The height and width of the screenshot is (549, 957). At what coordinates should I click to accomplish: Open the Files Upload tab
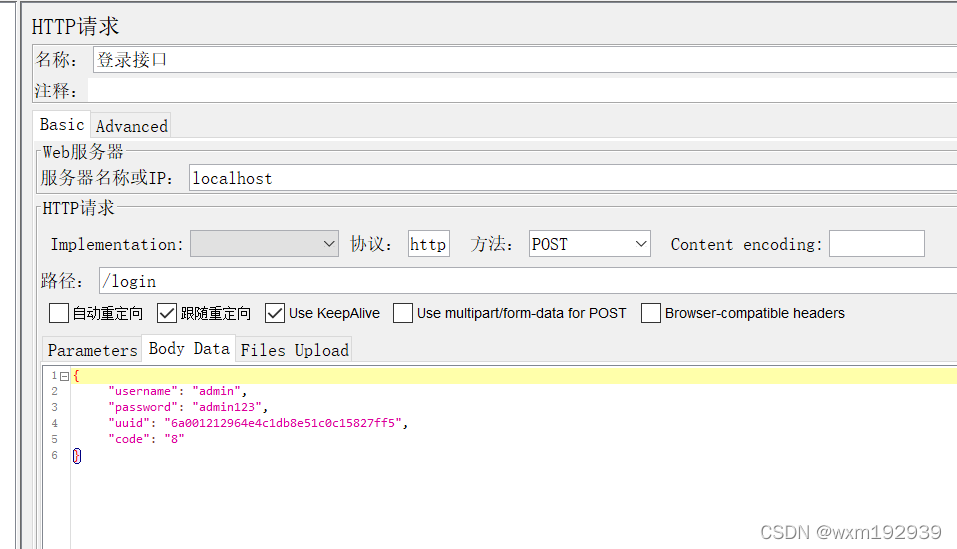tap(294, 350)
